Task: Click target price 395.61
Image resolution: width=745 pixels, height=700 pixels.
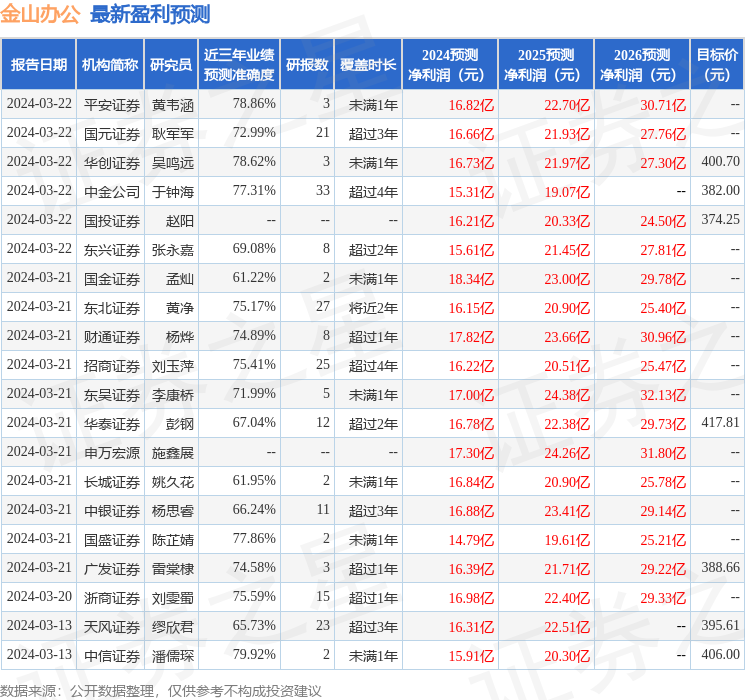Action: [720, 625]
